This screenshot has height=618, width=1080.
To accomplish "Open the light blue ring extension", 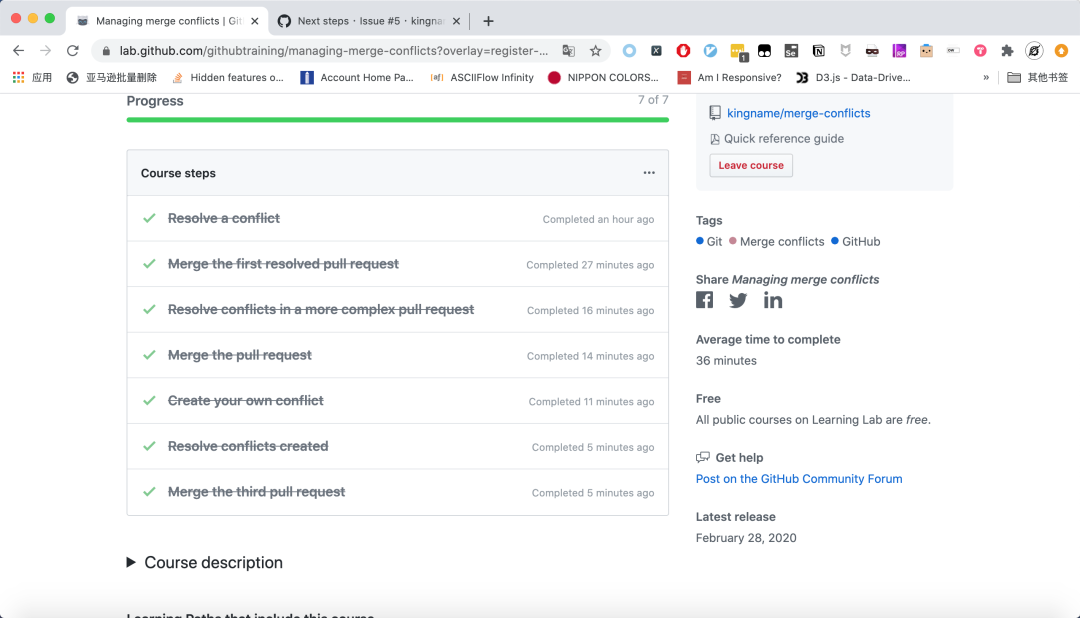I will click(629, 50).
